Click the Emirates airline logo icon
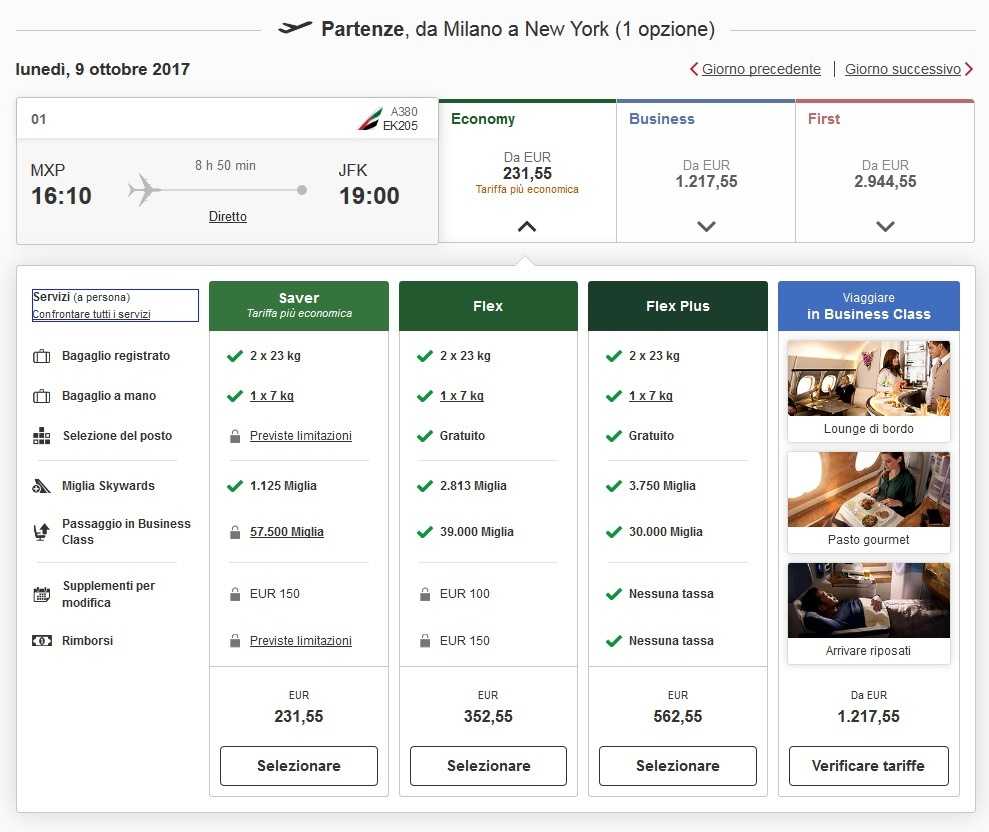The width and height of the screenshot is (989, 832). [370, 119]
